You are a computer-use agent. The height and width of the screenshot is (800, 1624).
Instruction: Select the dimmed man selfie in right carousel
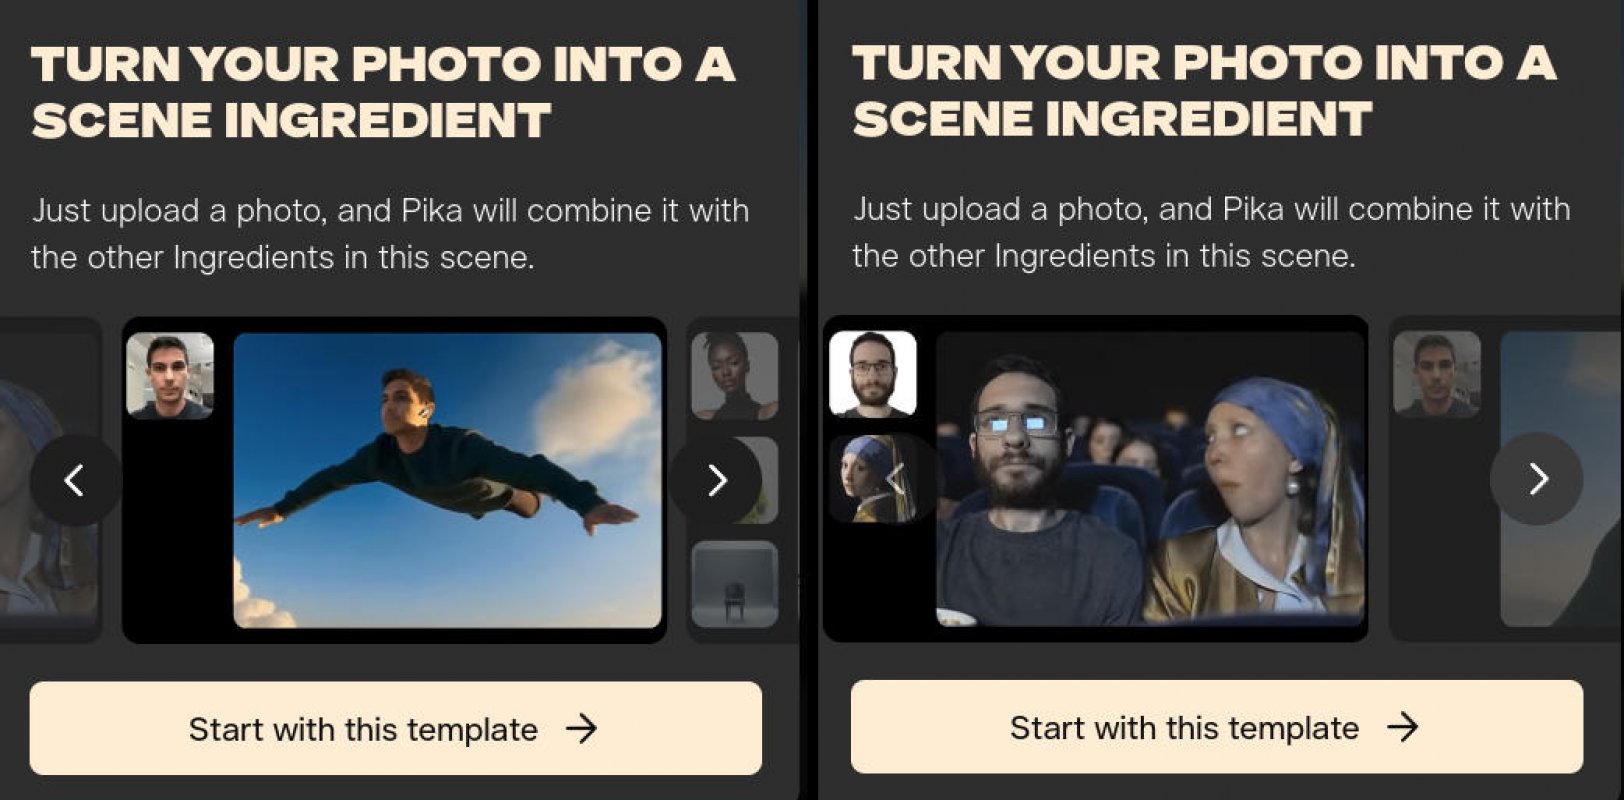1437,374
